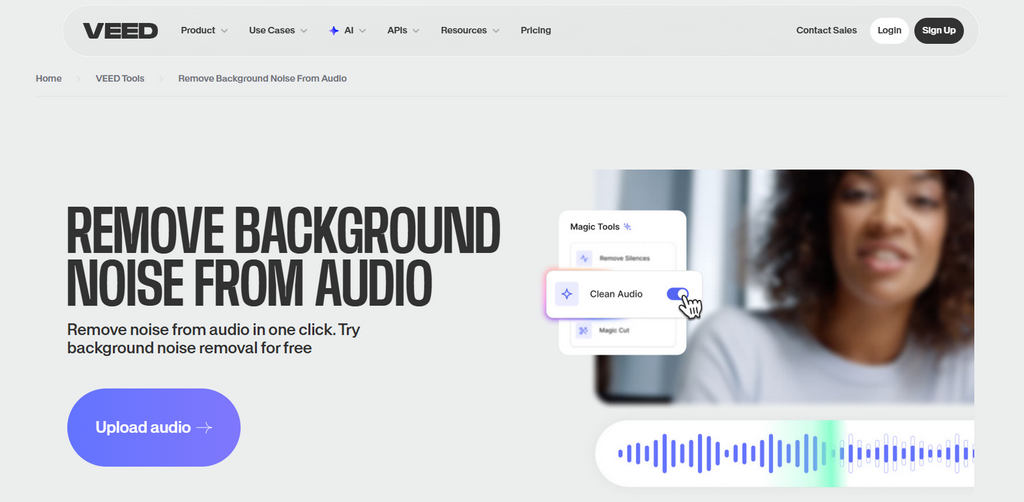The image size is (1024, 502).
Task: Expand the Resources chevron arrow
Action: tap(496, 31)
